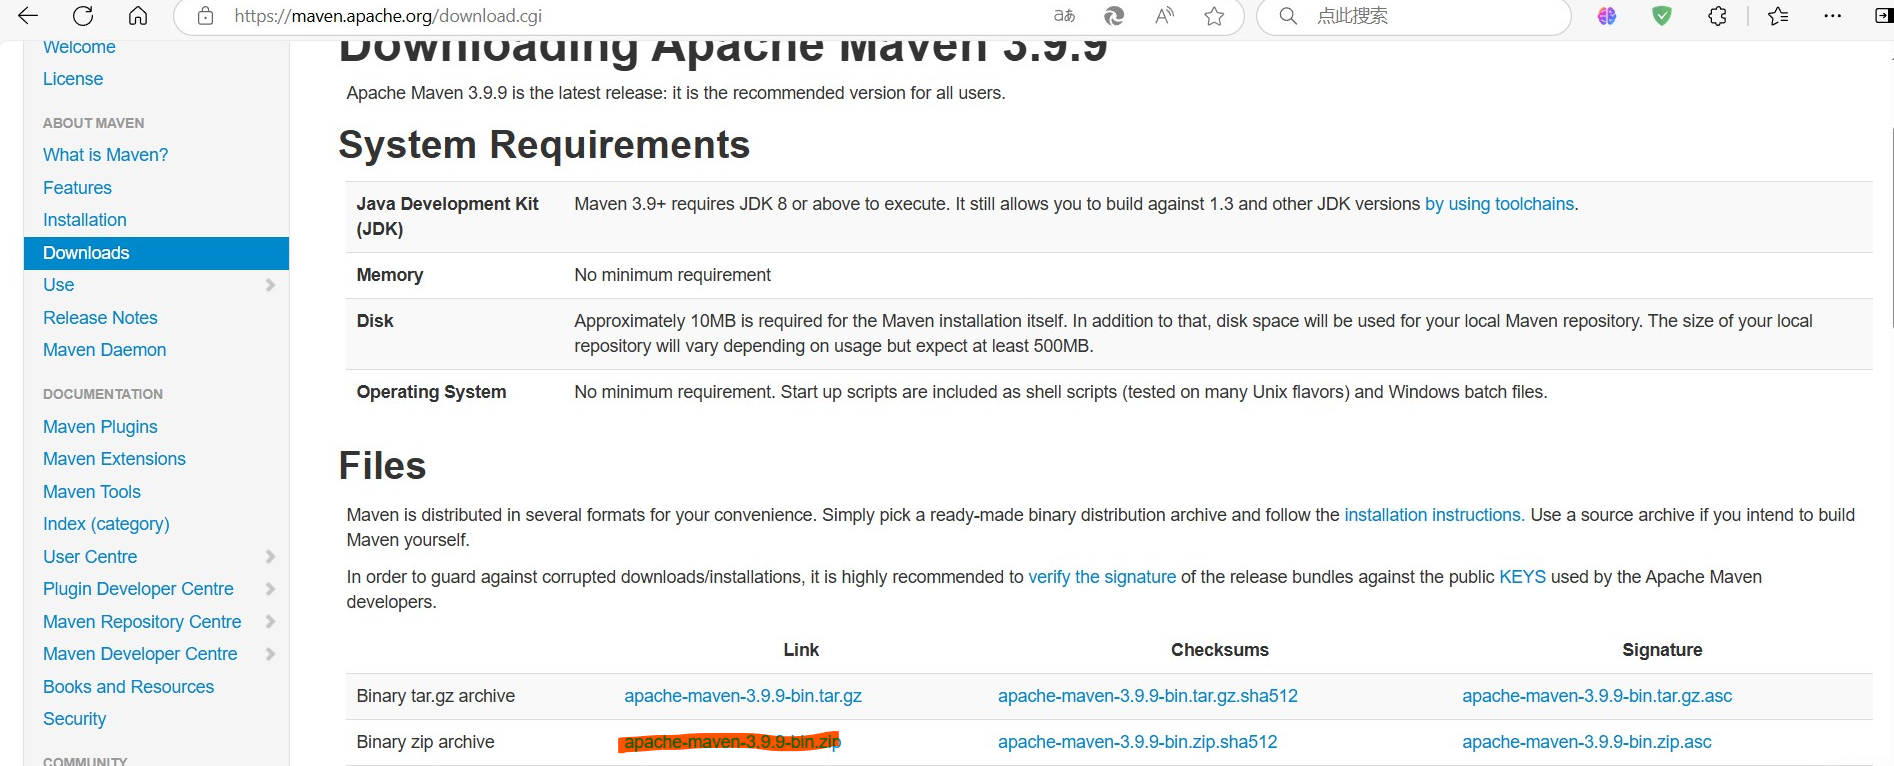Open Index (category) link

click(106, 524)
